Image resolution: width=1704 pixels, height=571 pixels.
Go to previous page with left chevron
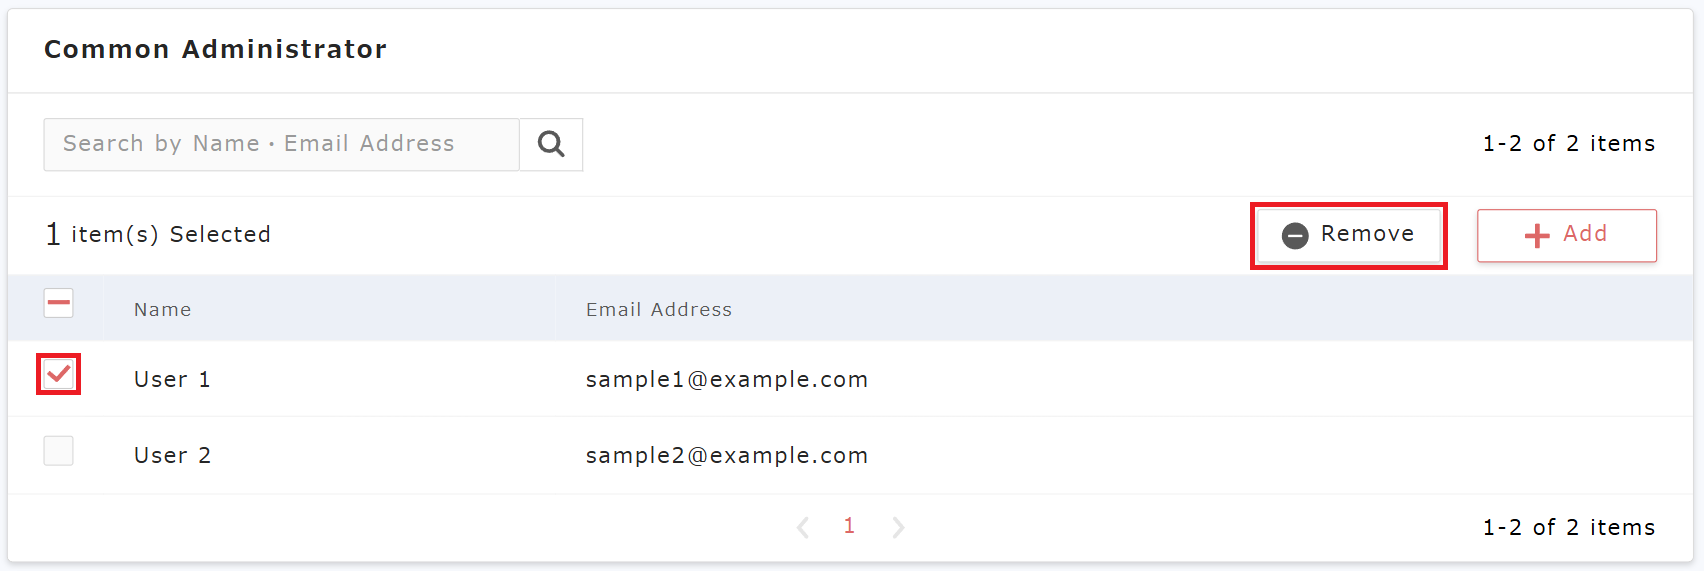pyautogui.click(x=803, y=527)
